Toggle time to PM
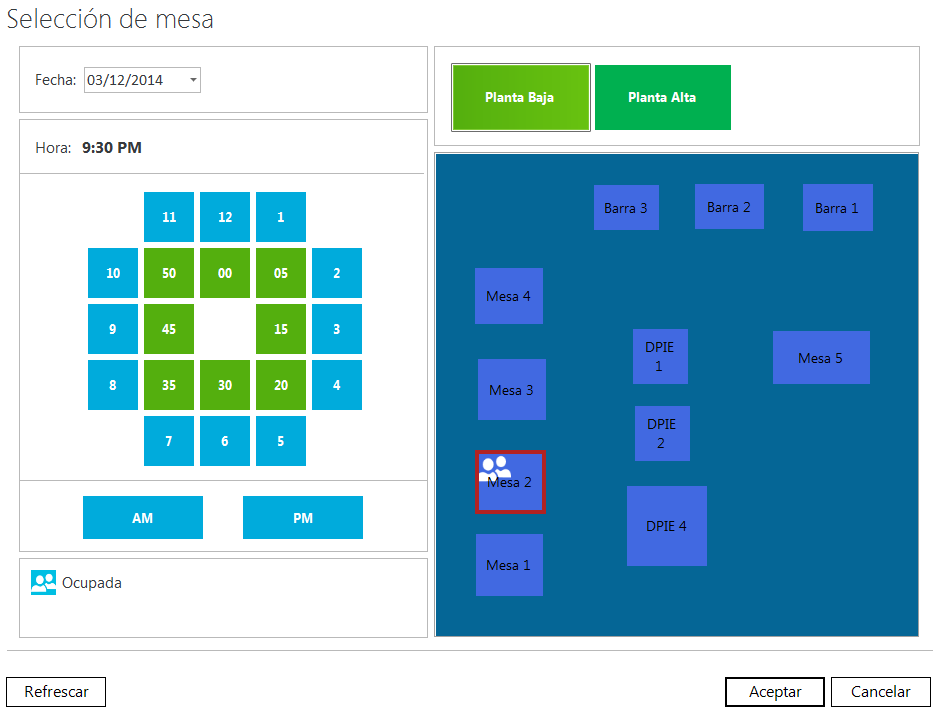Screen dimensions: 942x715 click(x=302, y=518)
